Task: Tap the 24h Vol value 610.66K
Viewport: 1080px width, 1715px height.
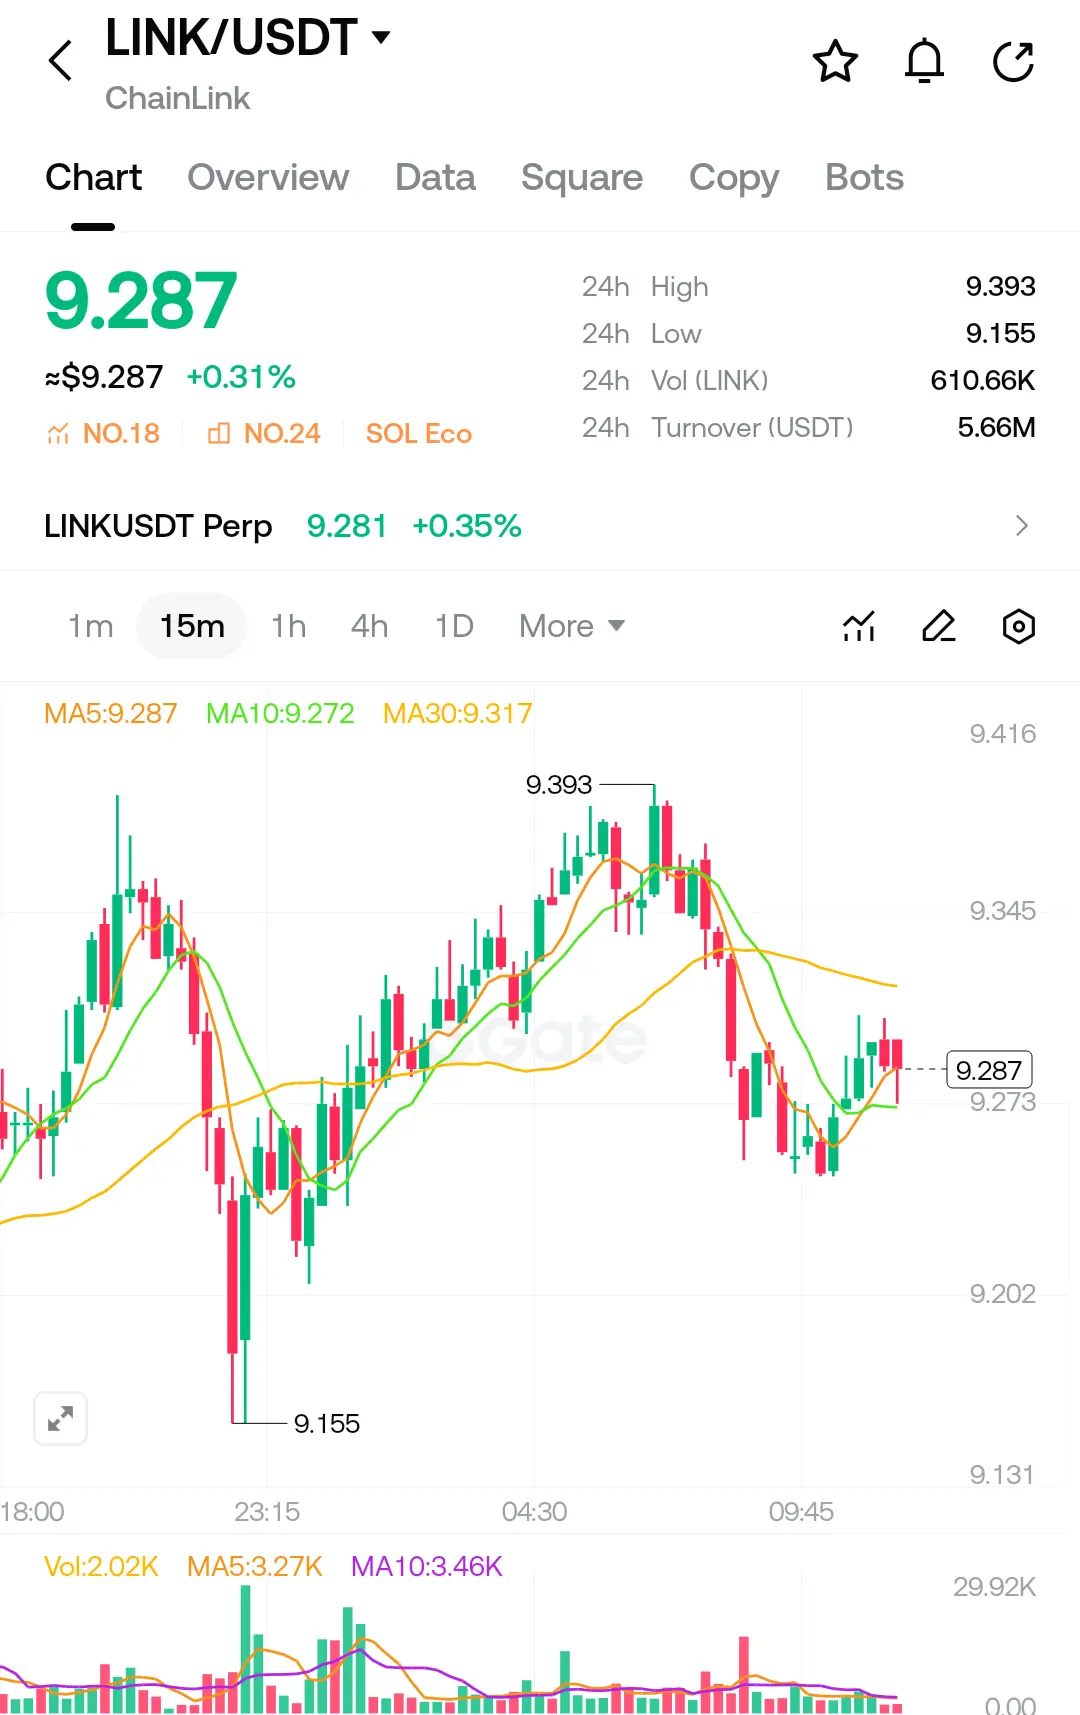Action: [983, 380]
